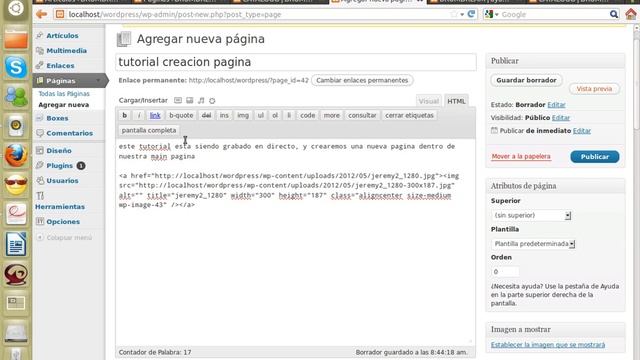Collapse the admin menu via Colapsar menú
The width and height of the screenshot is (640, 360).
64,238
